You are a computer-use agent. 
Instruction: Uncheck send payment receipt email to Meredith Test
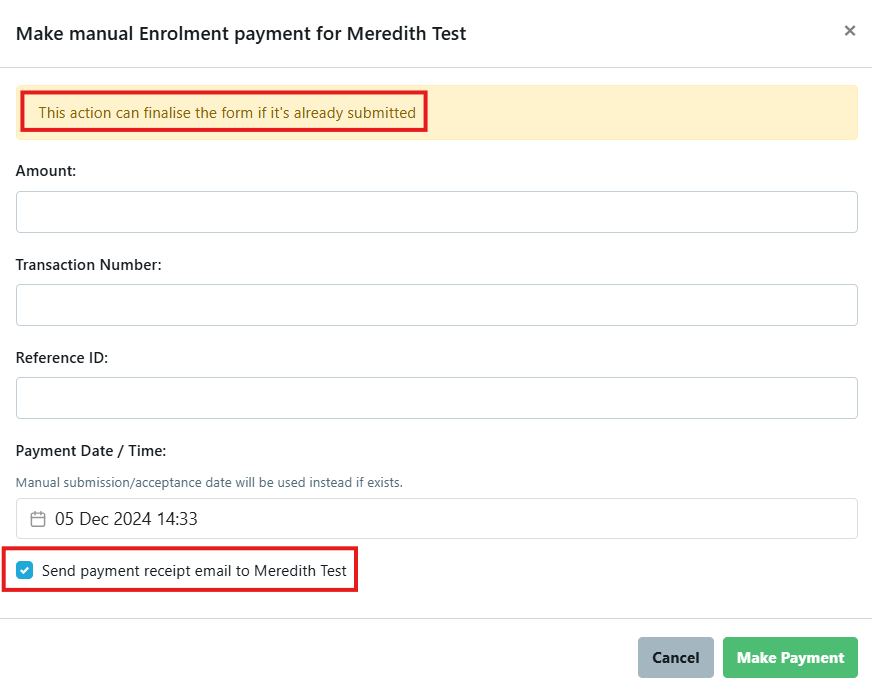pos(24,570)
